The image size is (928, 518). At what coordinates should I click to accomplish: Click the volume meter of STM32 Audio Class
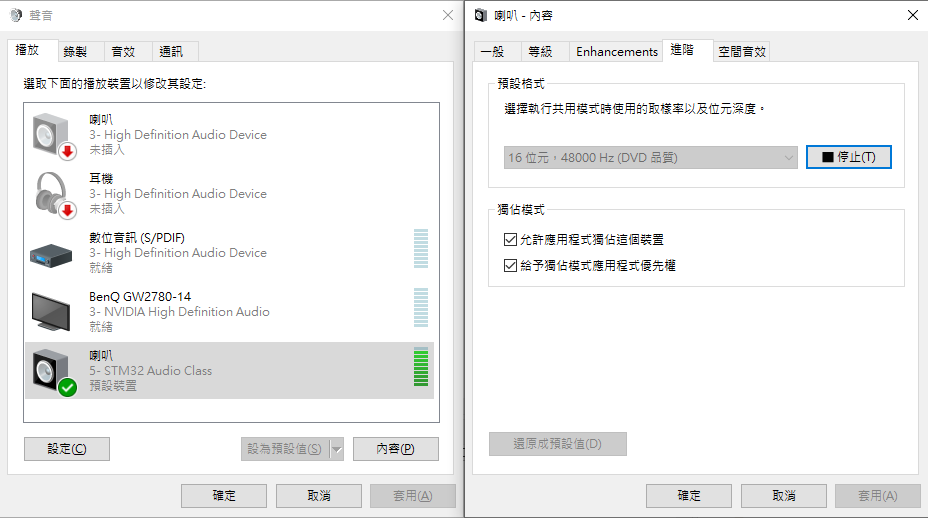421,366
